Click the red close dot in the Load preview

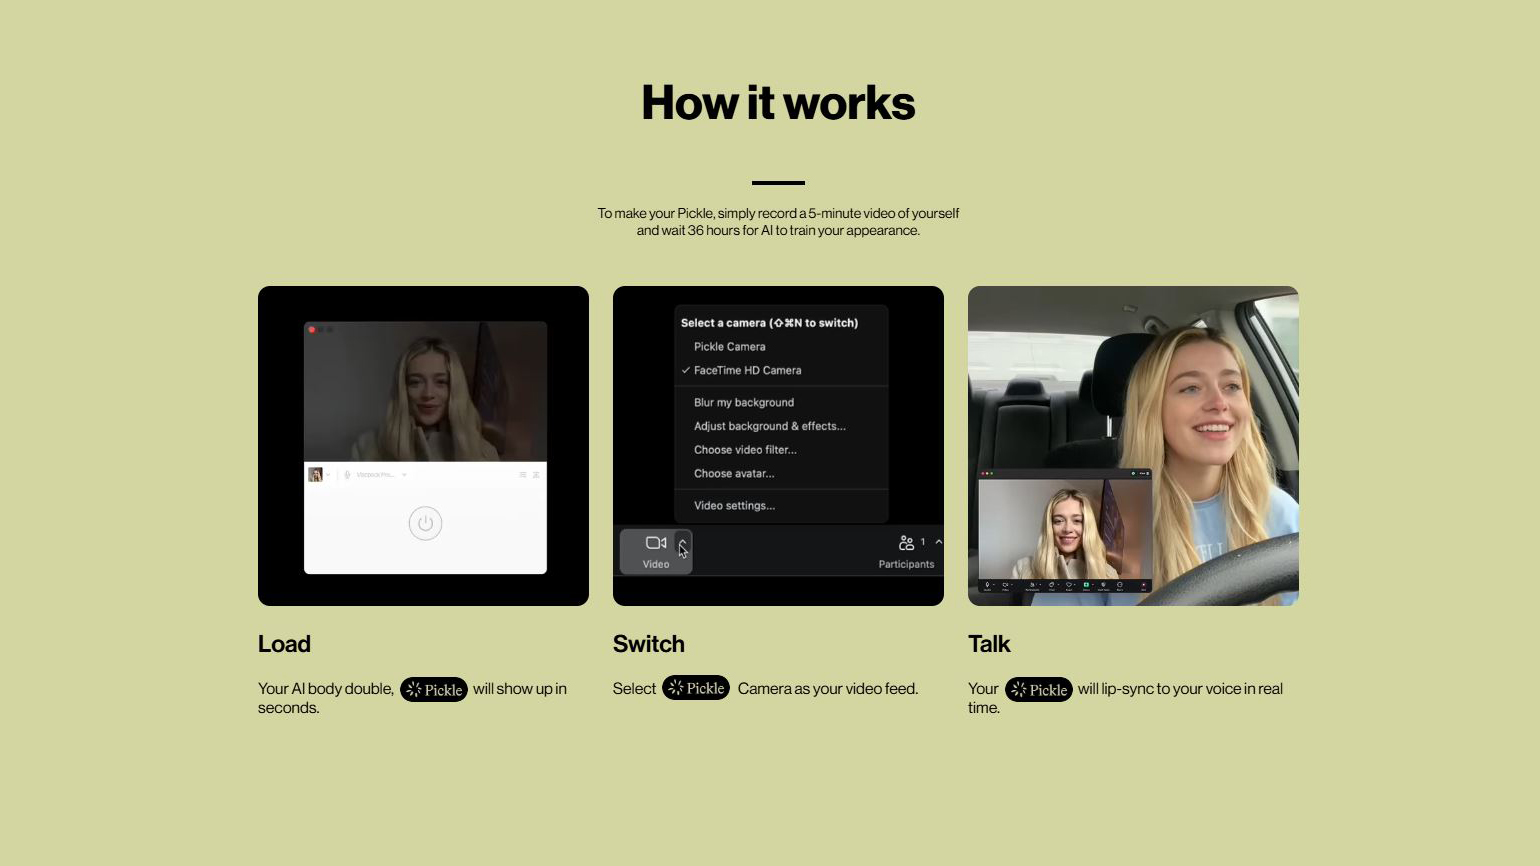[x=312, y=329]
